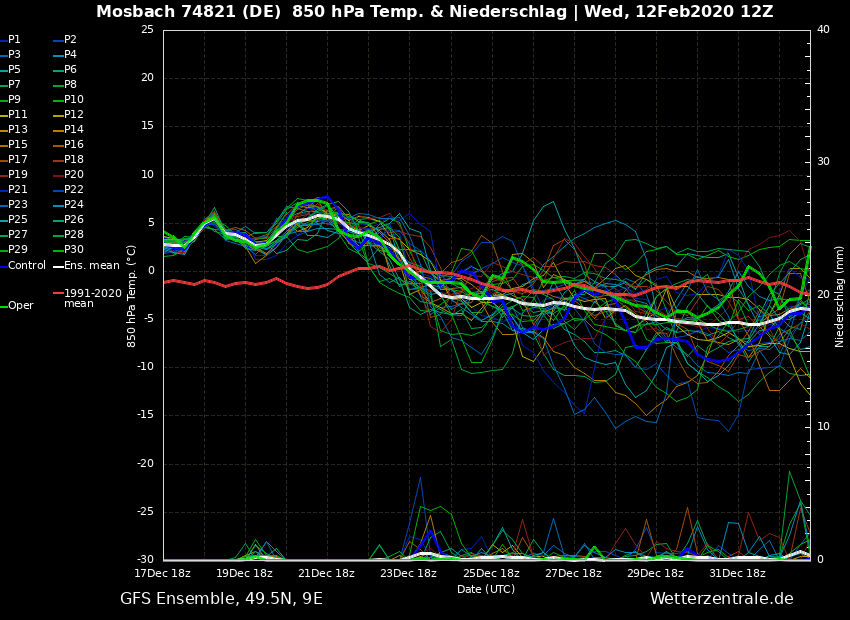Viewport: 850px width, 620px height.
Task: Click the 27Dec 18z date label
Action: [x=573, y=574]
